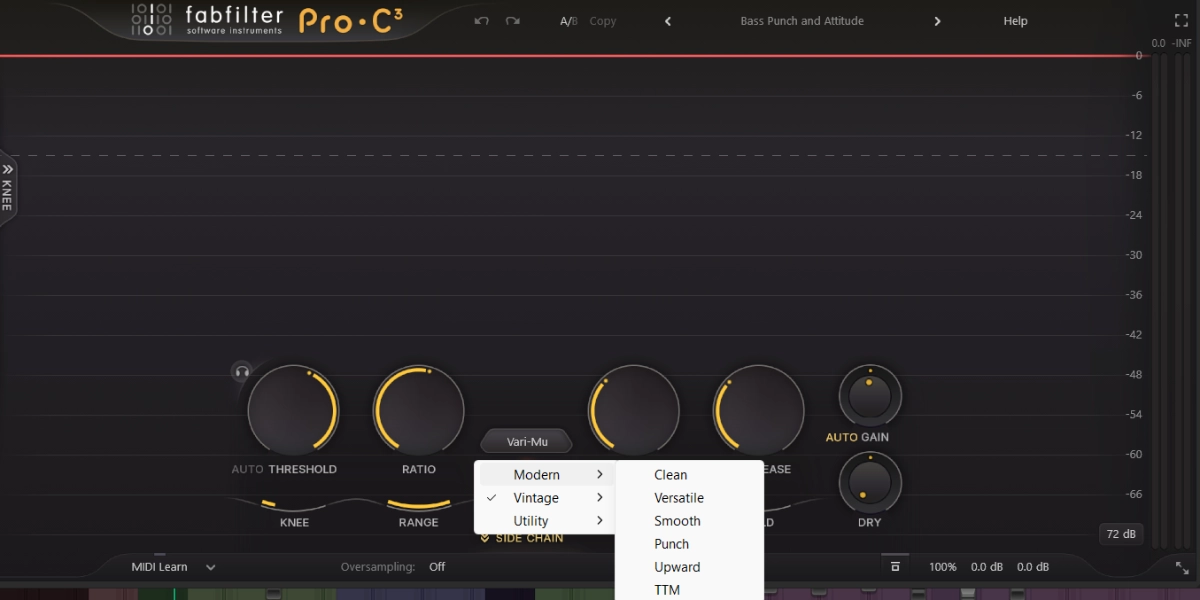Click the headphone audition icon near Threshold
The image size is (1200, 600).
[240, 372]
